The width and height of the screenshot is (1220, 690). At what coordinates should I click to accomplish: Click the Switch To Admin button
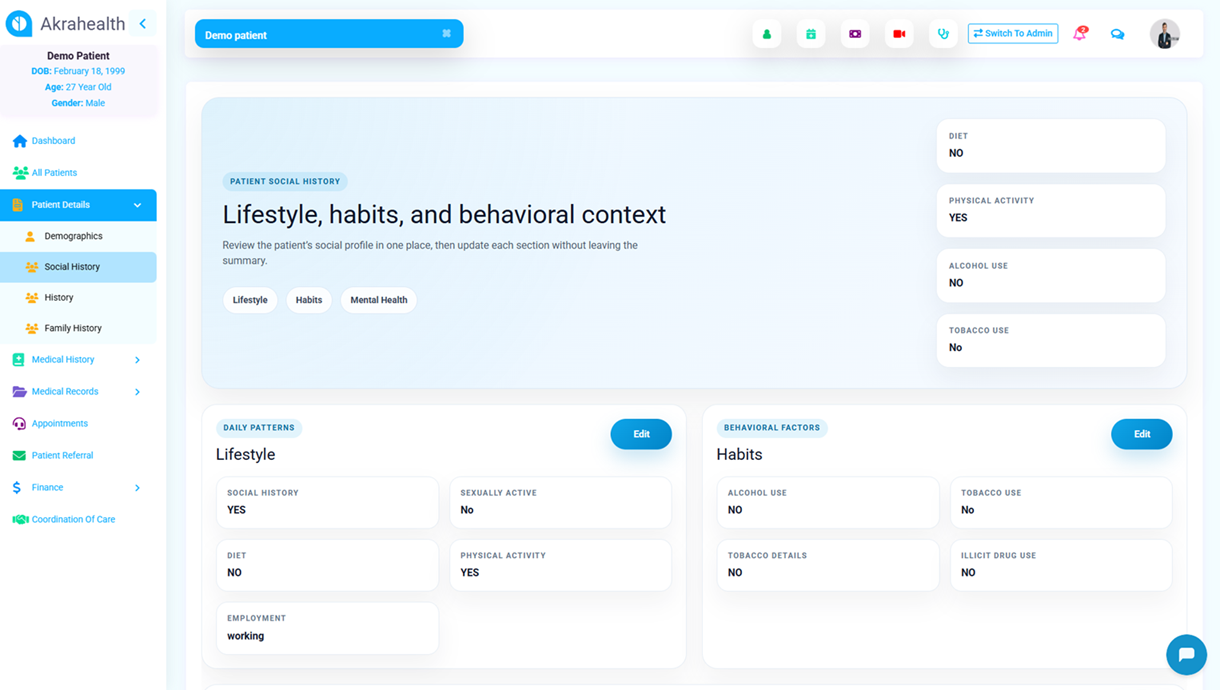point(1013,33)
